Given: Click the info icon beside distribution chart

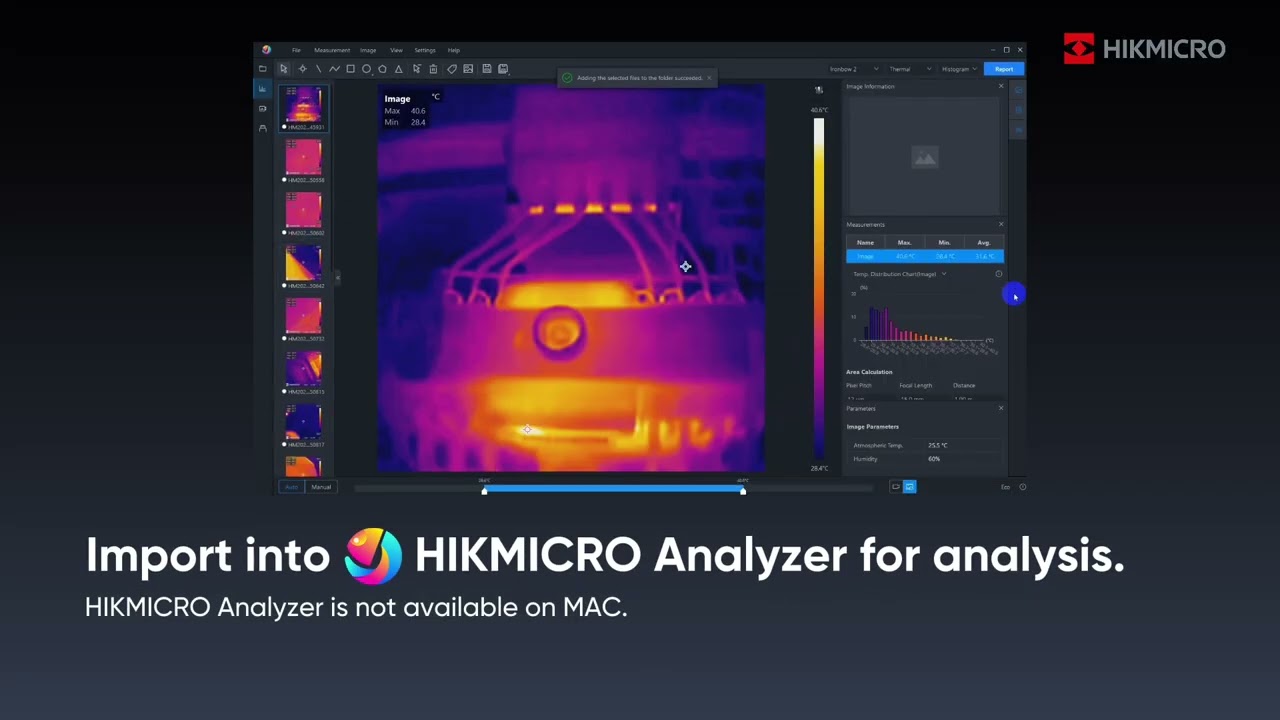Looking at the screenshot, I should point(998,274).
